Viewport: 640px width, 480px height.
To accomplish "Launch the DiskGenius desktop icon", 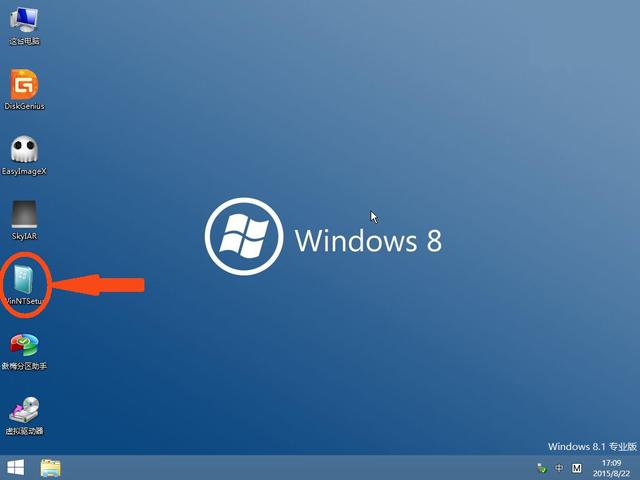I will (24, 84).
